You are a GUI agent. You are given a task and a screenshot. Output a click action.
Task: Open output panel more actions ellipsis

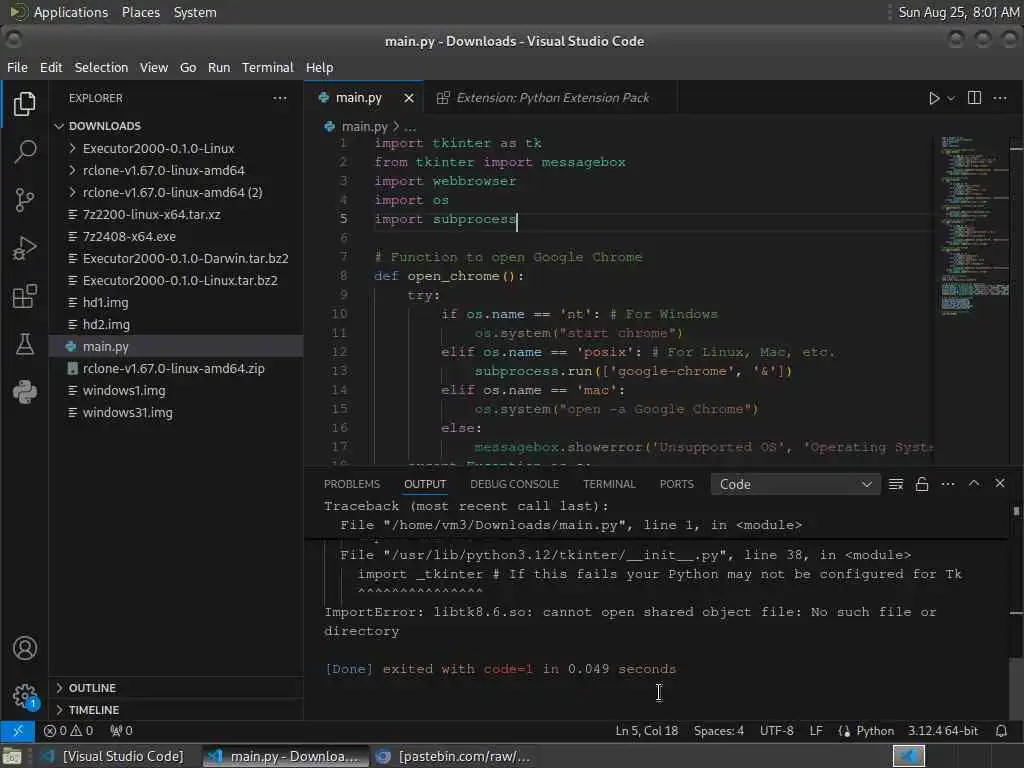click(x=948, y=484)
